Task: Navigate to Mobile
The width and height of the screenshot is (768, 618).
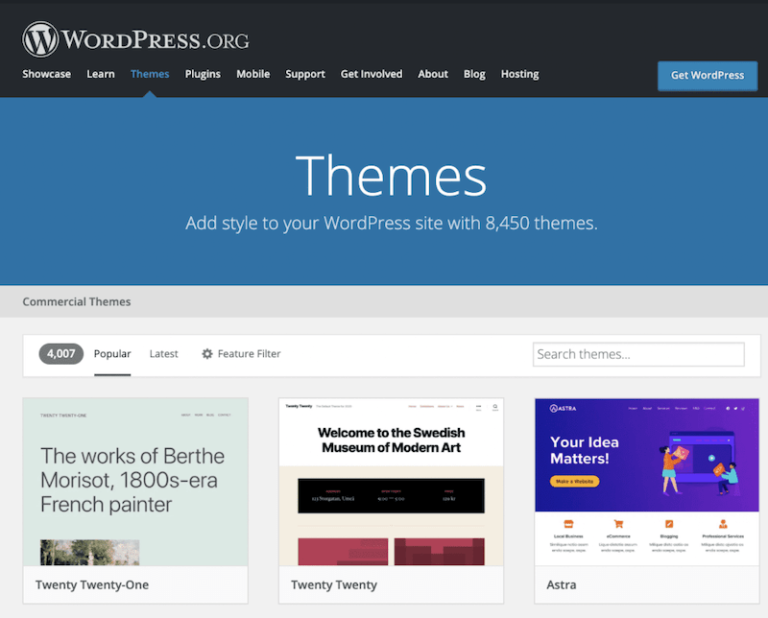Action: coord(253,74)
